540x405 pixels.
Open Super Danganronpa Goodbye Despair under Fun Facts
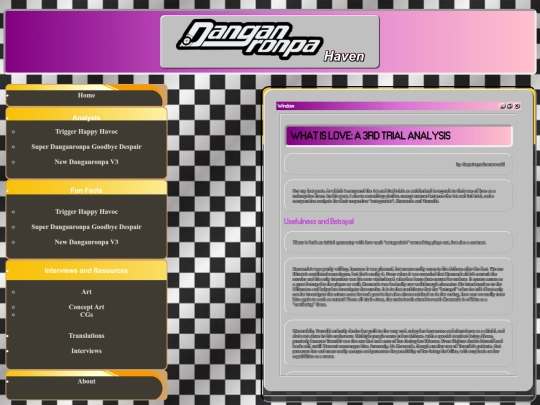point(86,227)
